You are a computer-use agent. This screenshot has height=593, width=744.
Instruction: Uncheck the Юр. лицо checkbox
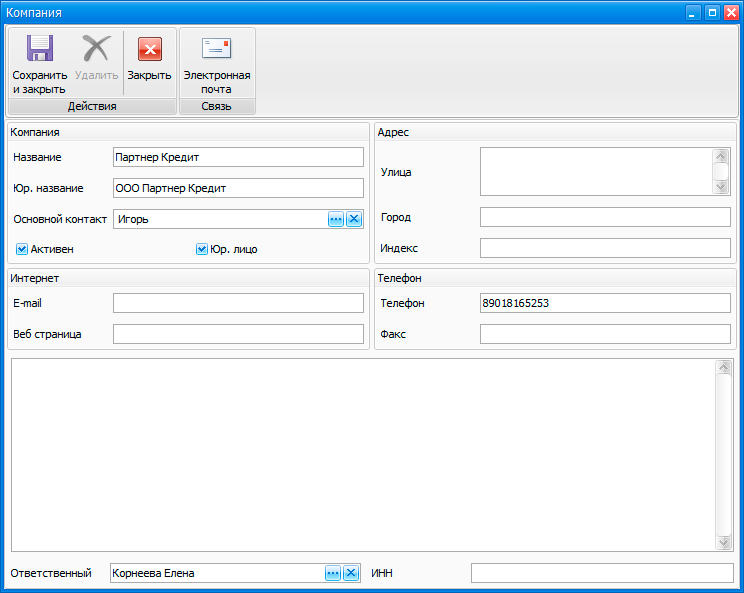point(201,249)
